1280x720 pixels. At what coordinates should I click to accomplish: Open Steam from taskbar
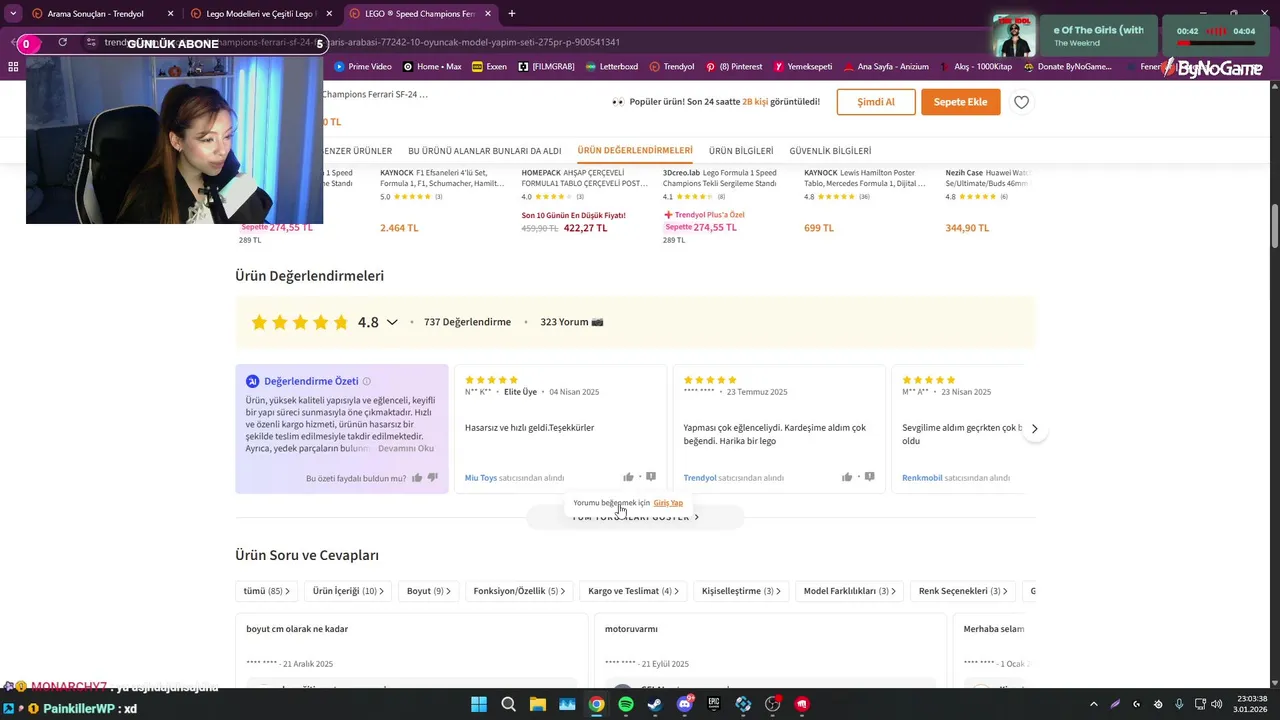(x=655, y=704)
